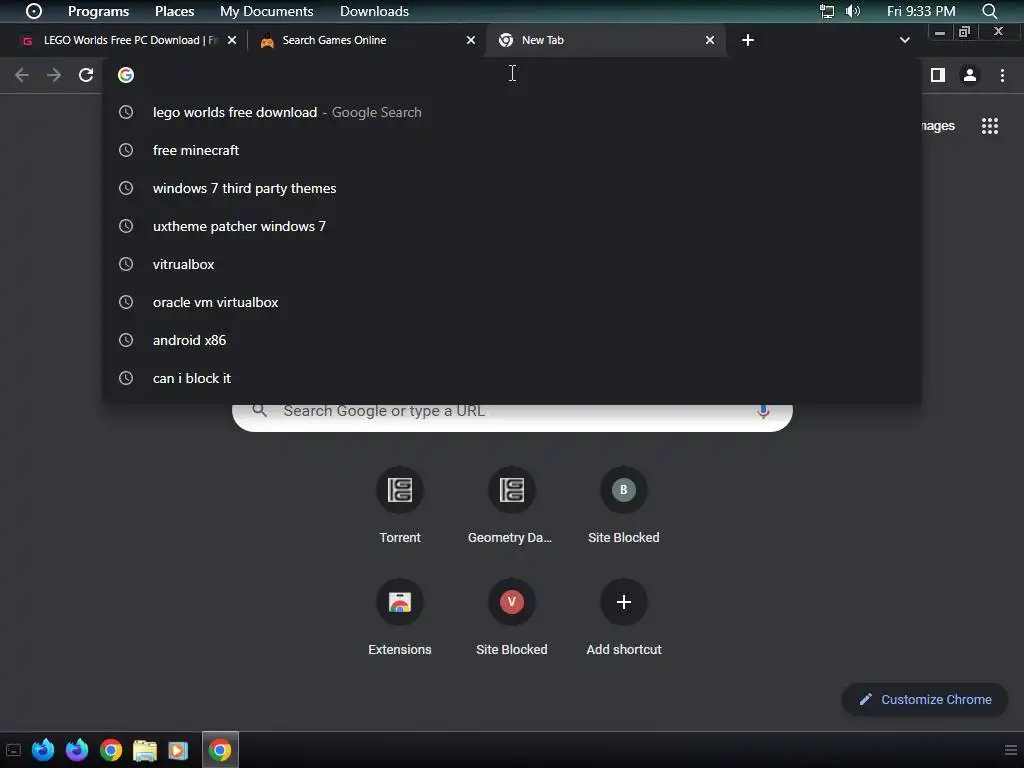
Task: Click the Images link at top right
Action: (x=938, y=126)
